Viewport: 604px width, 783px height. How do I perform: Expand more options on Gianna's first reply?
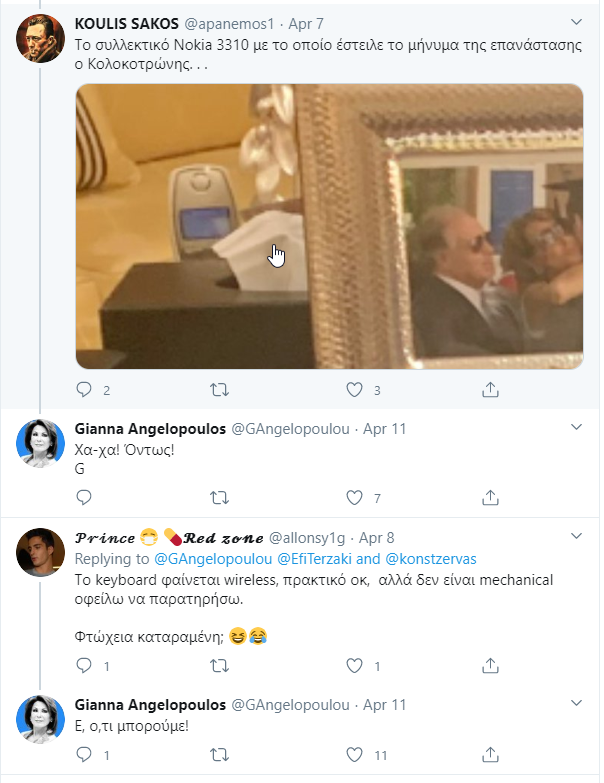click(x=576, y=427)
